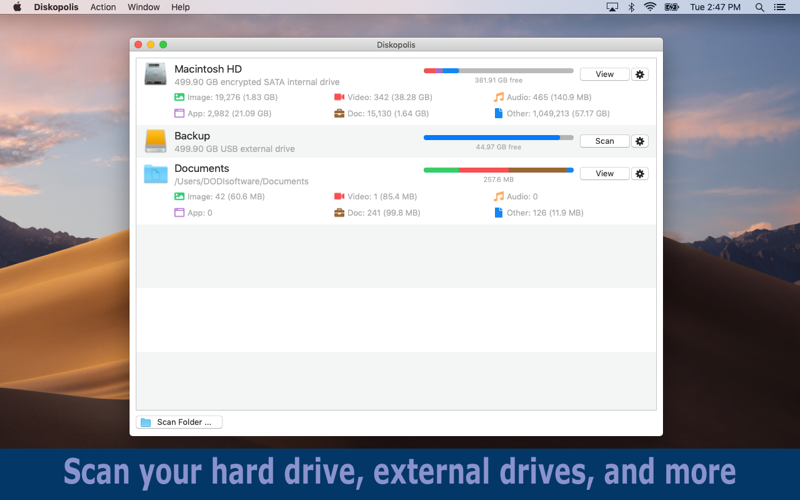Viewport: 800px width, 500px height.
Task: Select the Macintosh HD drive icon
Action: tap(156, 74)
